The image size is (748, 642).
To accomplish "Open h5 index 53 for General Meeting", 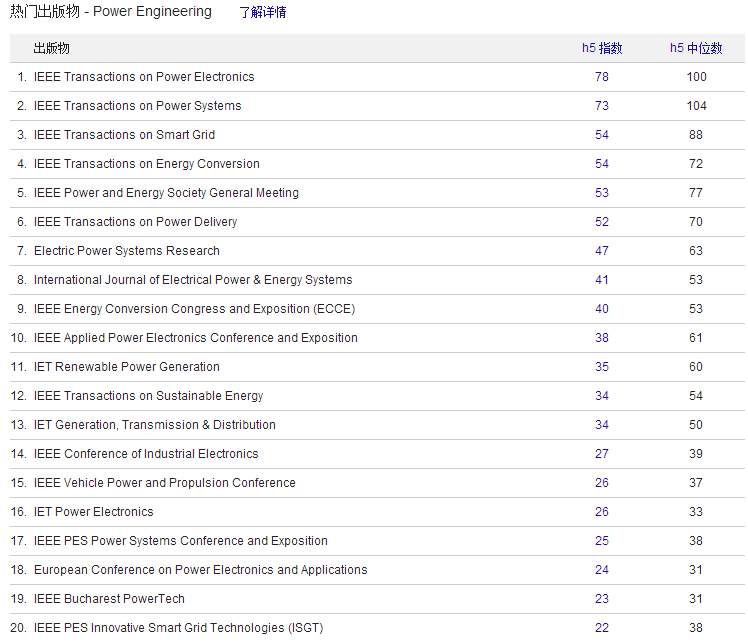I will [602, 193].
